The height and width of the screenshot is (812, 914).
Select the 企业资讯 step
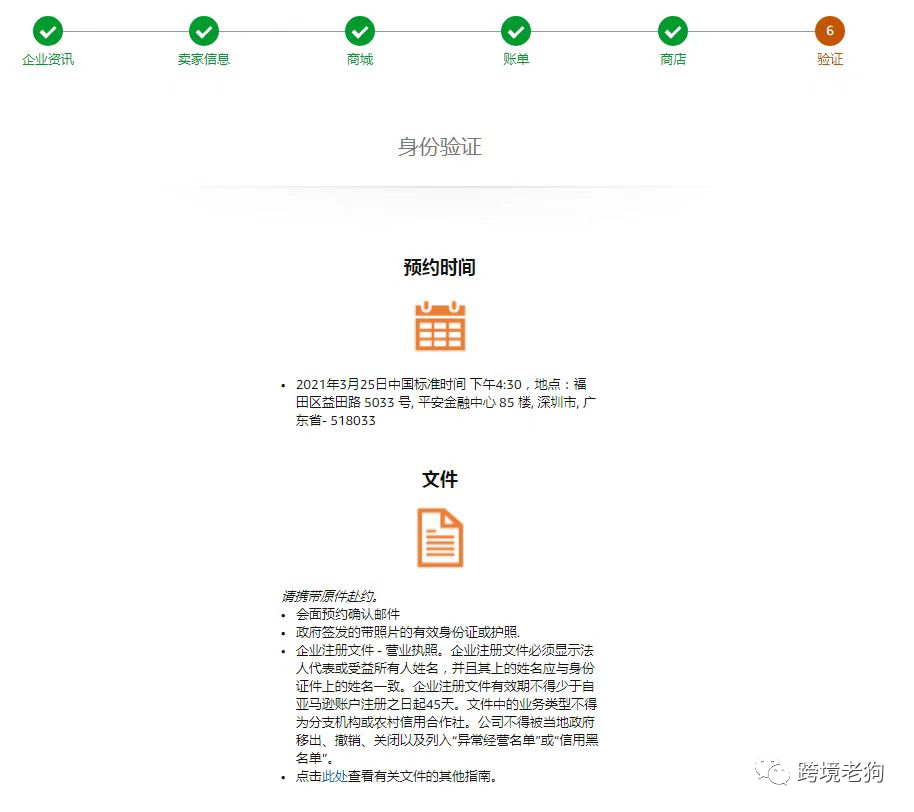point(47,59)
